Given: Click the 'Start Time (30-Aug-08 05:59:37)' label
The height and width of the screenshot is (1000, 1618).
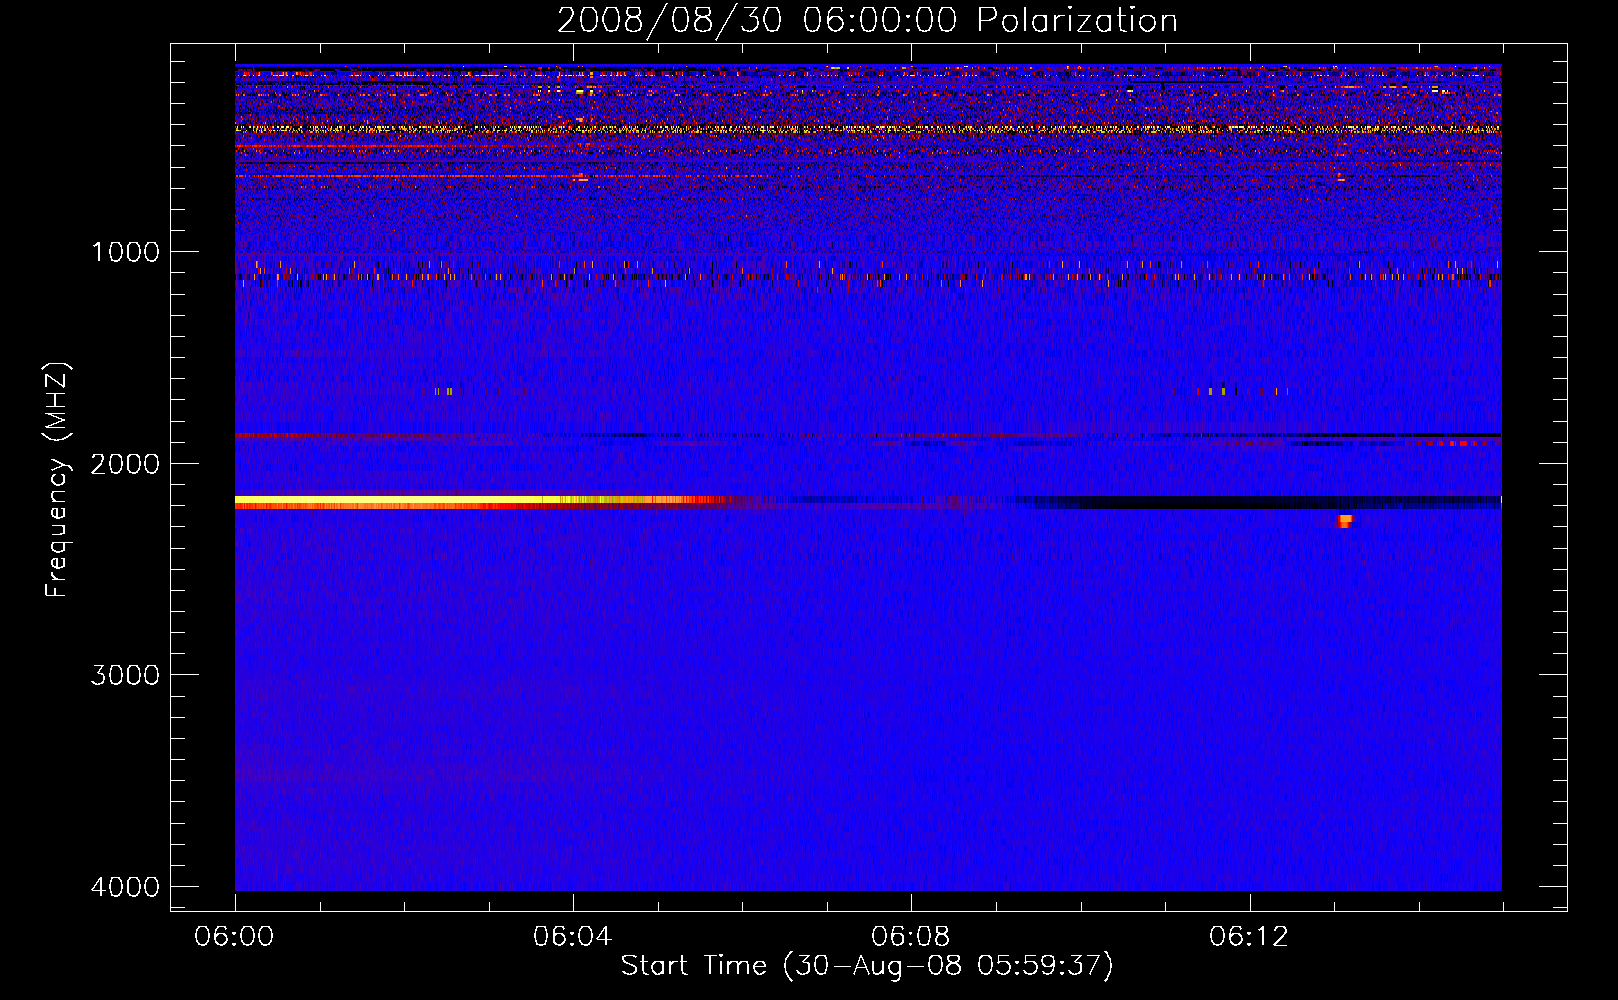Looking at the screenshot, I should [x=867, y=966].
